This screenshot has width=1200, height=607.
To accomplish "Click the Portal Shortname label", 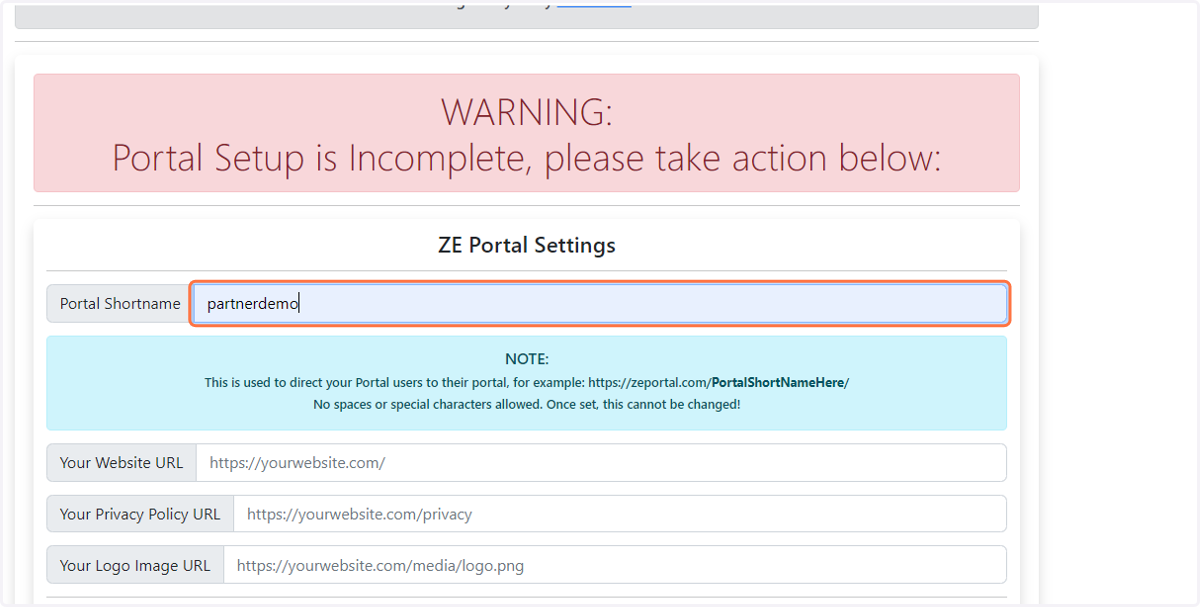I will (120, 304).
